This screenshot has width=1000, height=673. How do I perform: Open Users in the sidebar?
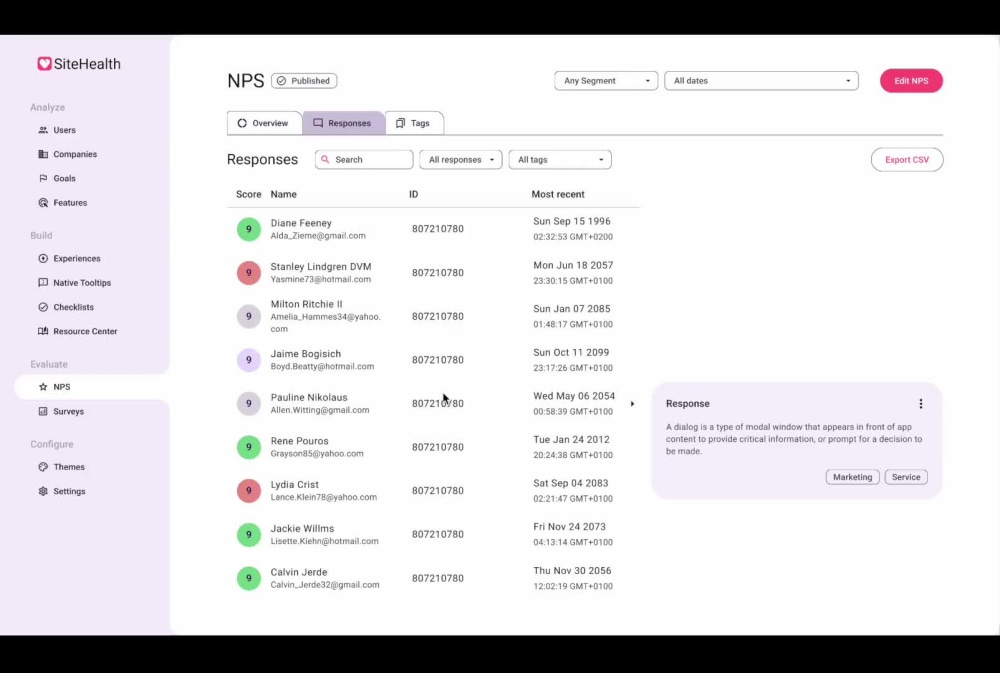(57, 129)
